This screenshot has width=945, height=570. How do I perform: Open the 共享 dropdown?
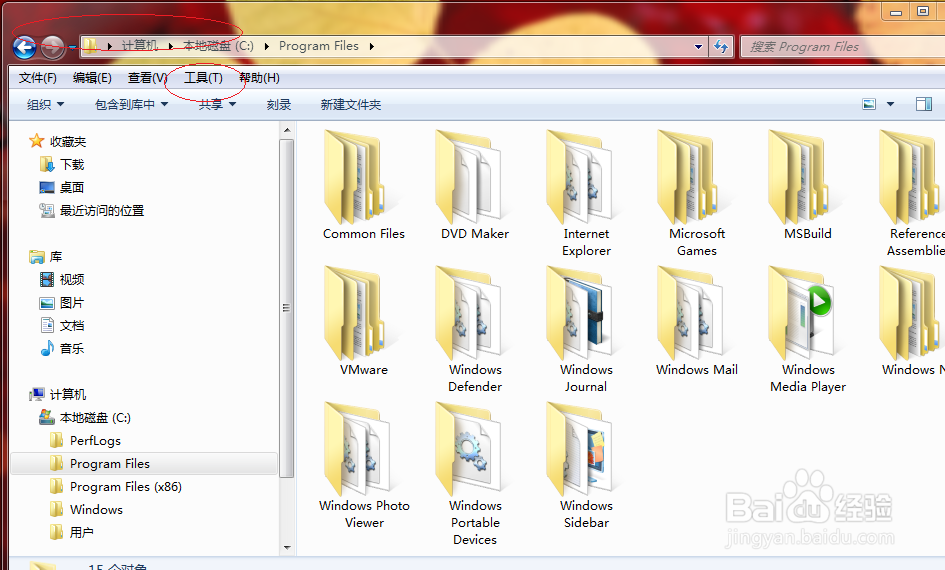tap(217, 104)
